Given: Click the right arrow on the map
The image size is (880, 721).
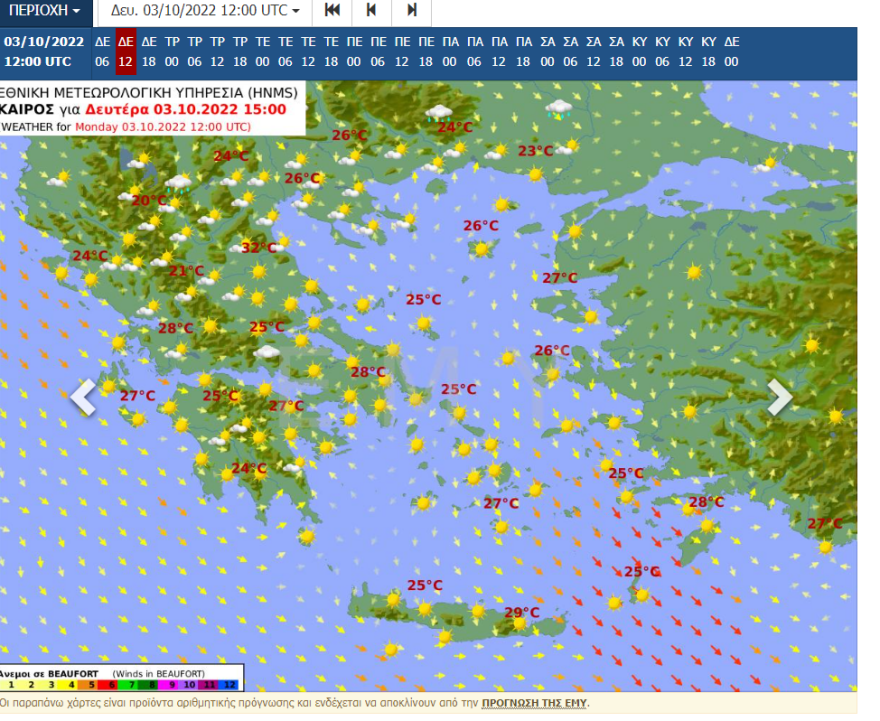Looking at the screenshot, I should [x=779, y=397].
